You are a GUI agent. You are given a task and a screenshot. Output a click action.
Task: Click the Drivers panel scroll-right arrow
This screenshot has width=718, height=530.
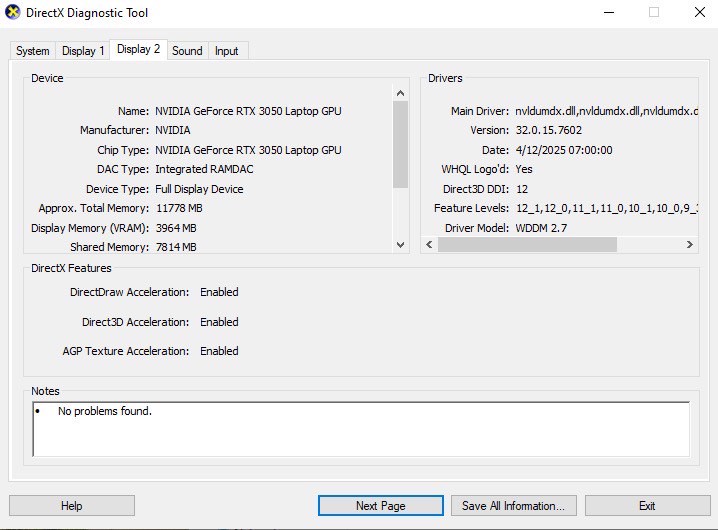tap(689, 245)
